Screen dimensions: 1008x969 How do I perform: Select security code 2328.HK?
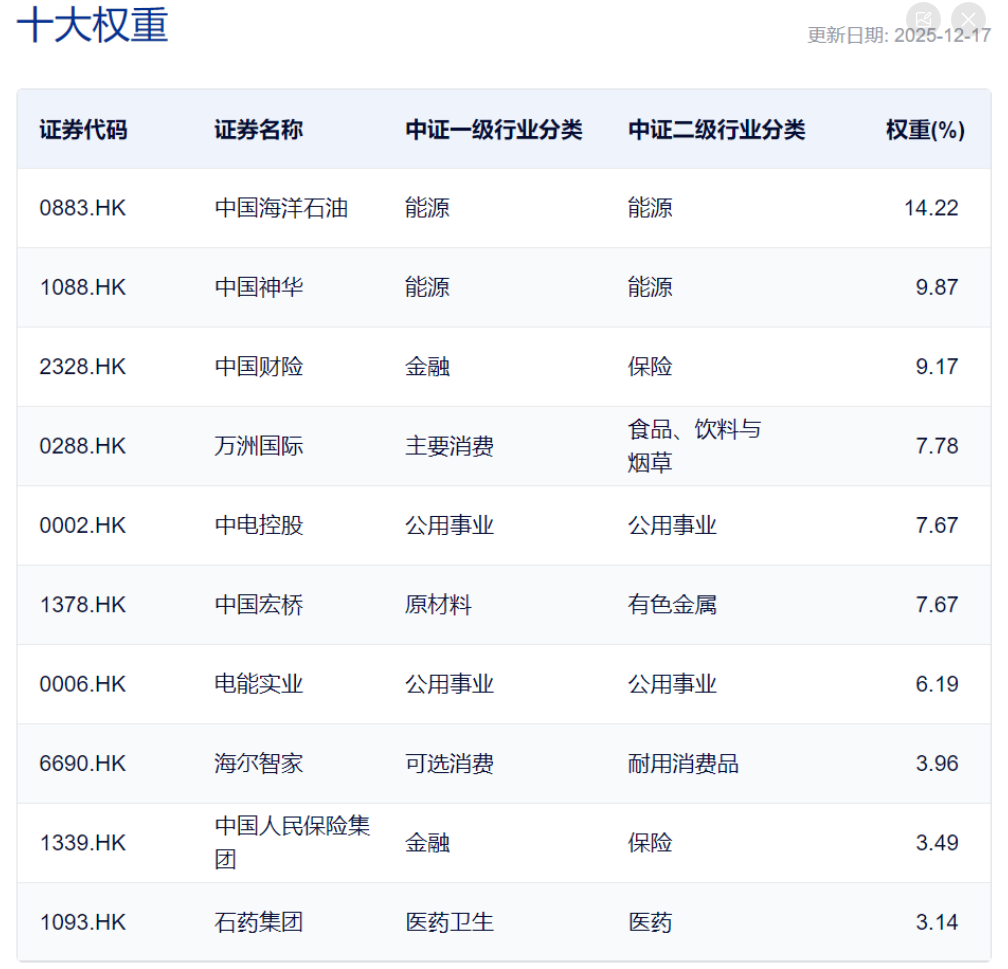82,367
